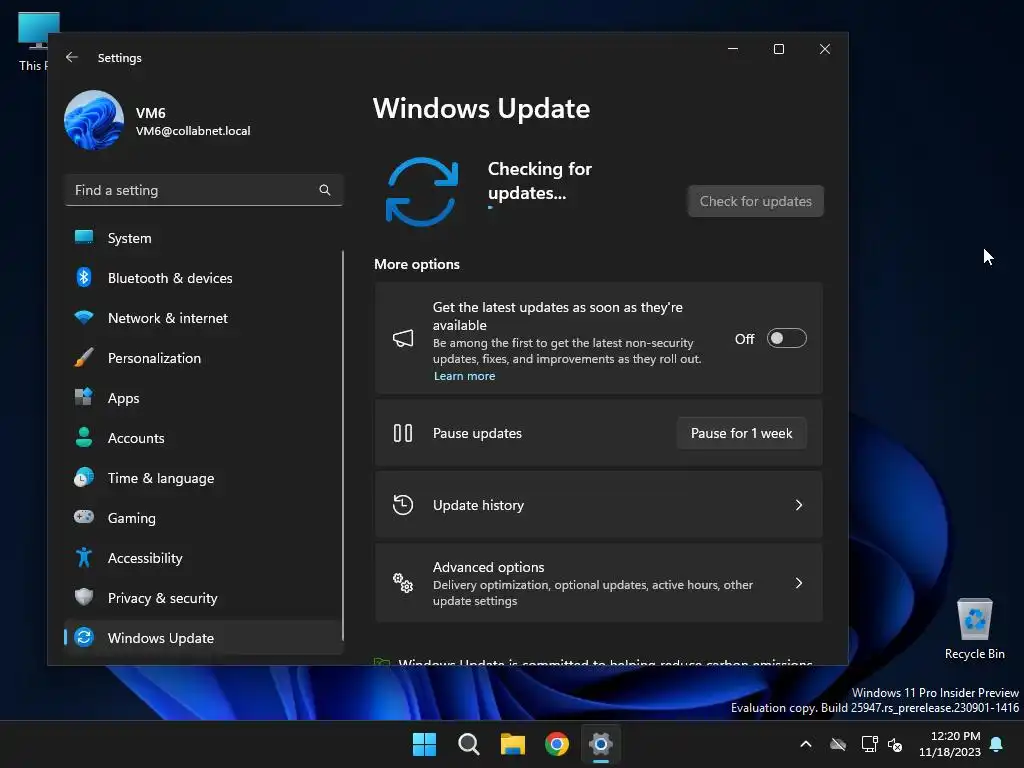This screenshot has width=1024, height=768.
Task: Expand Update history chevron
Action: (x=799, y=505)
